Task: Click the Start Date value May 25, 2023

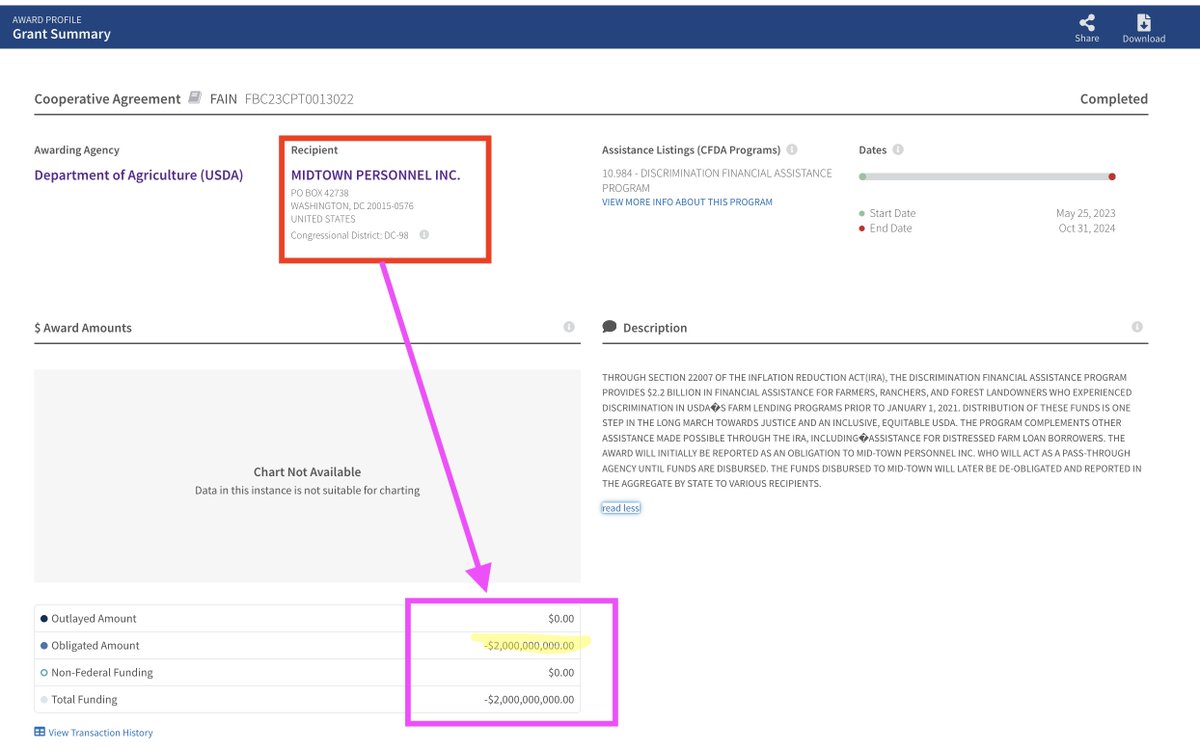Action: pyautogui.click(x=1086, y=213)
